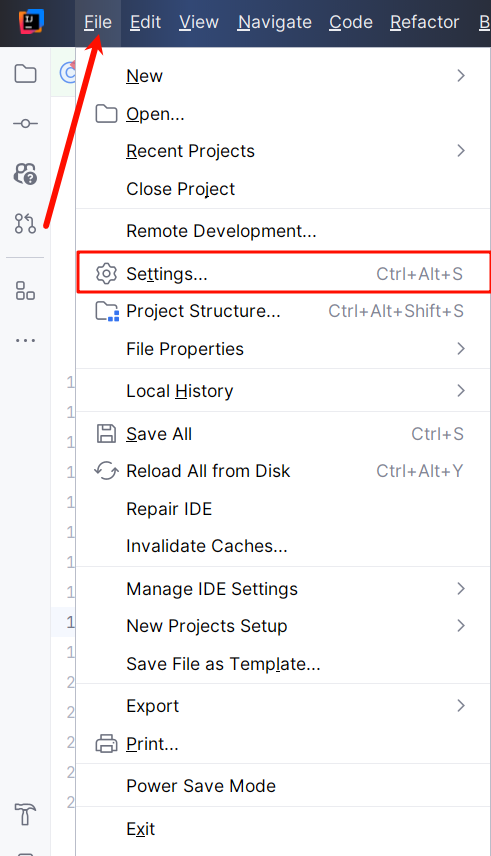This screenshot has height=856, width=491.
Task: Expand the New submenu
Action: [283, 76]
